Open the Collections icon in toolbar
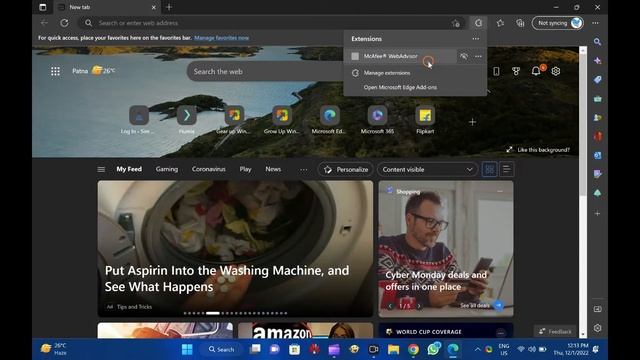Viewport: 640px width, 360px height. 520,23
